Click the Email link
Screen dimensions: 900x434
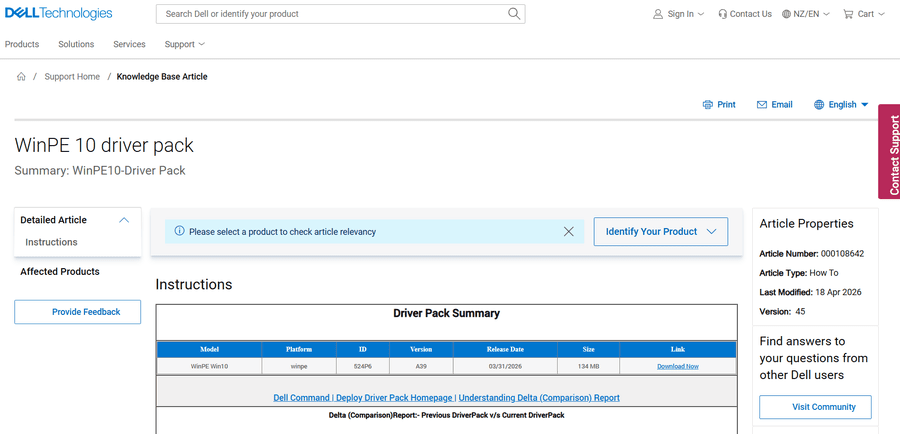[x=782, y=104]
